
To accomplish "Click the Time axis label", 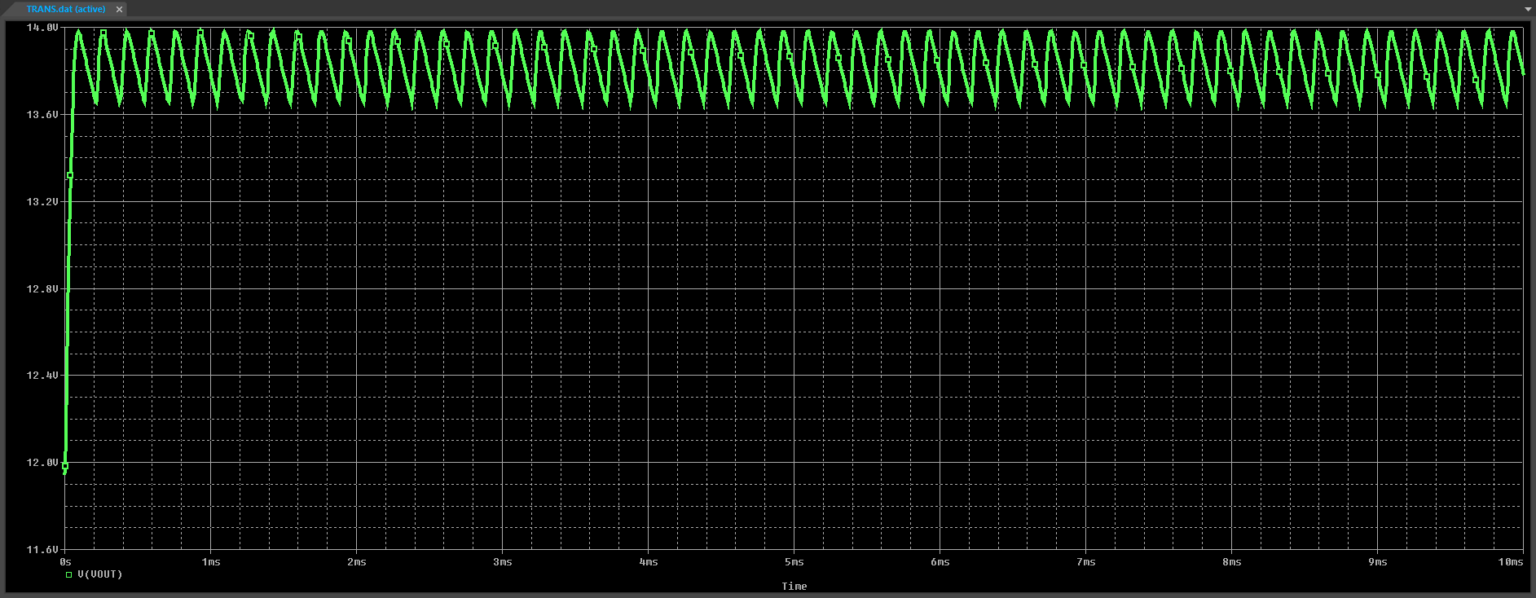I will coord(793,586).
